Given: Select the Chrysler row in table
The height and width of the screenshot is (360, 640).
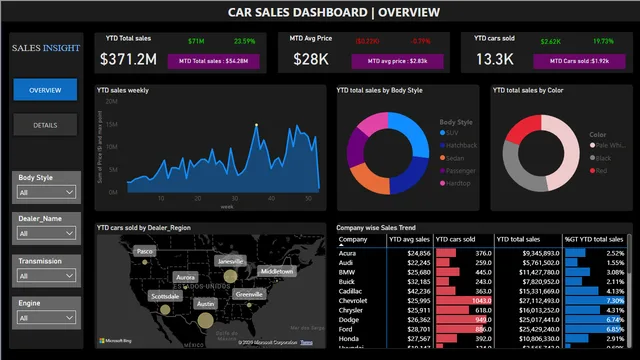Looking at the screenshot, I should (x=481, y=310).
